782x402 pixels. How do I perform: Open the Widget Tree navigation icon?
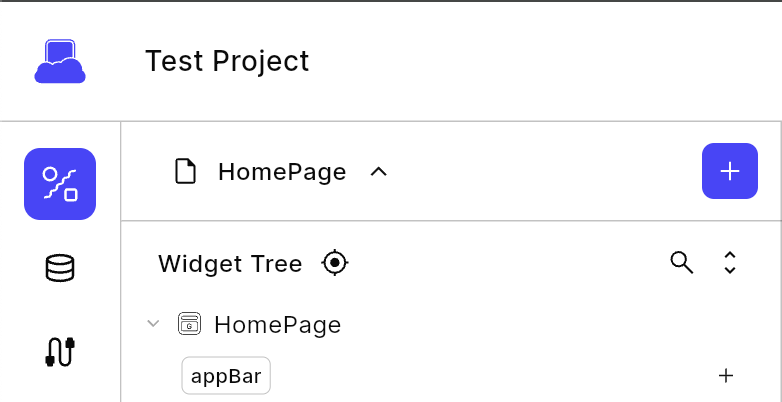(x=60, y=184)
